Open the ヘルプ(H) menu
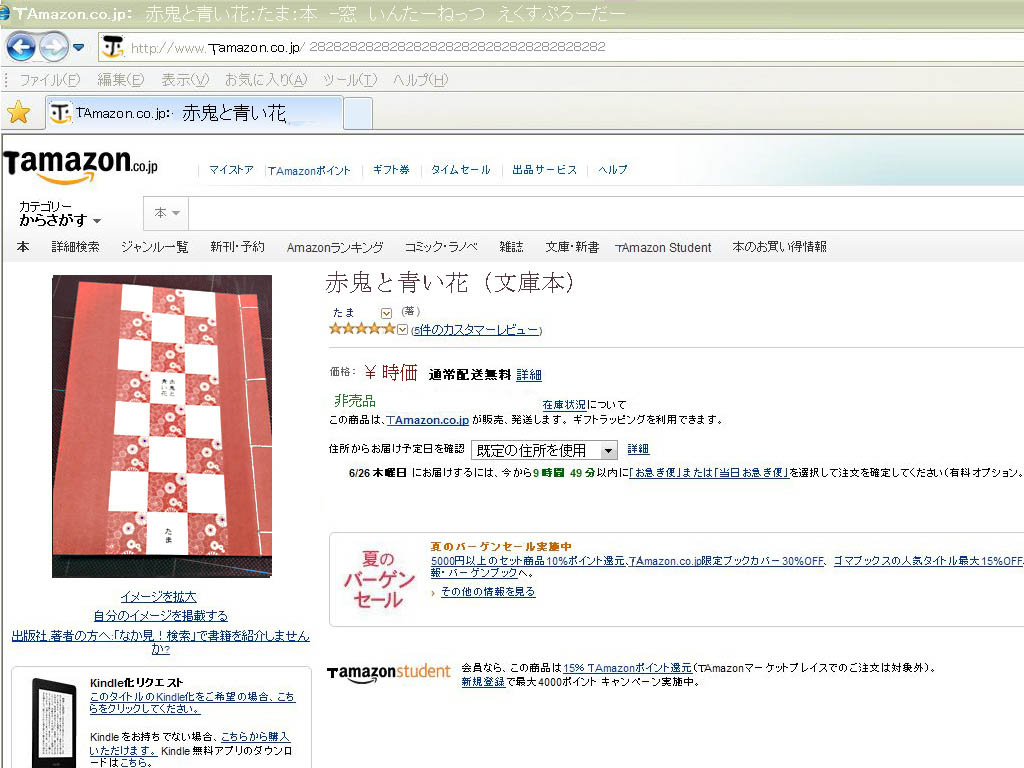Viewport: 1024px width, 768px height. [x=421, y=80]
